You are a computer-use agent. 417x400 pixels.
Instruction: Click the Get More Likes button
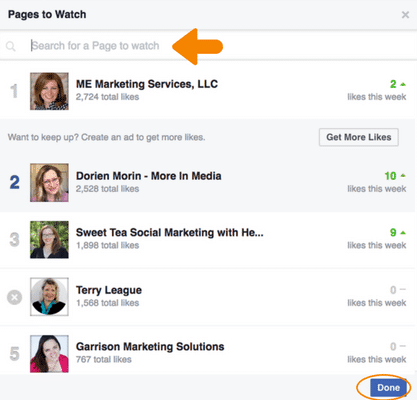coord(359,137)
